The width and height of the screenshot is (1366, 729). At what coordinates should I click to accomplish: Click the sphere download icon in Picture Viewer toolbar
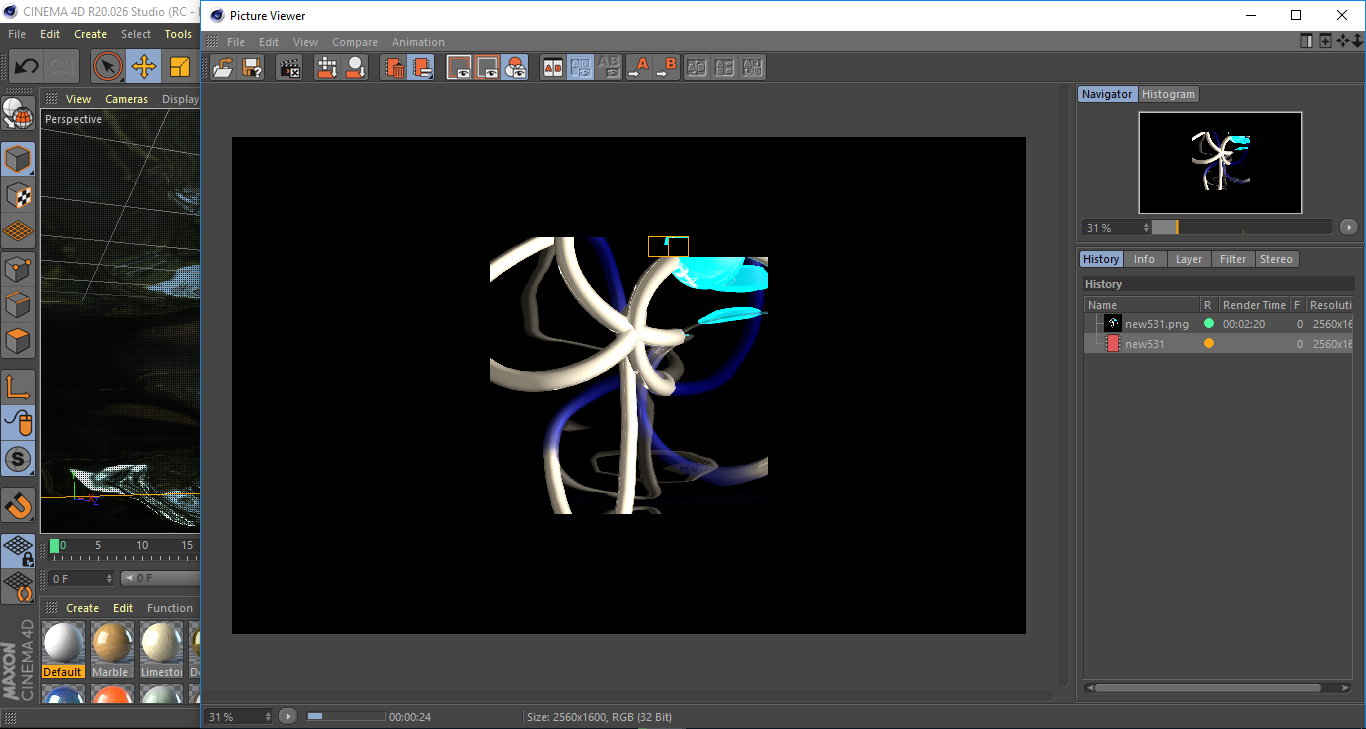(x=355, y=68)
